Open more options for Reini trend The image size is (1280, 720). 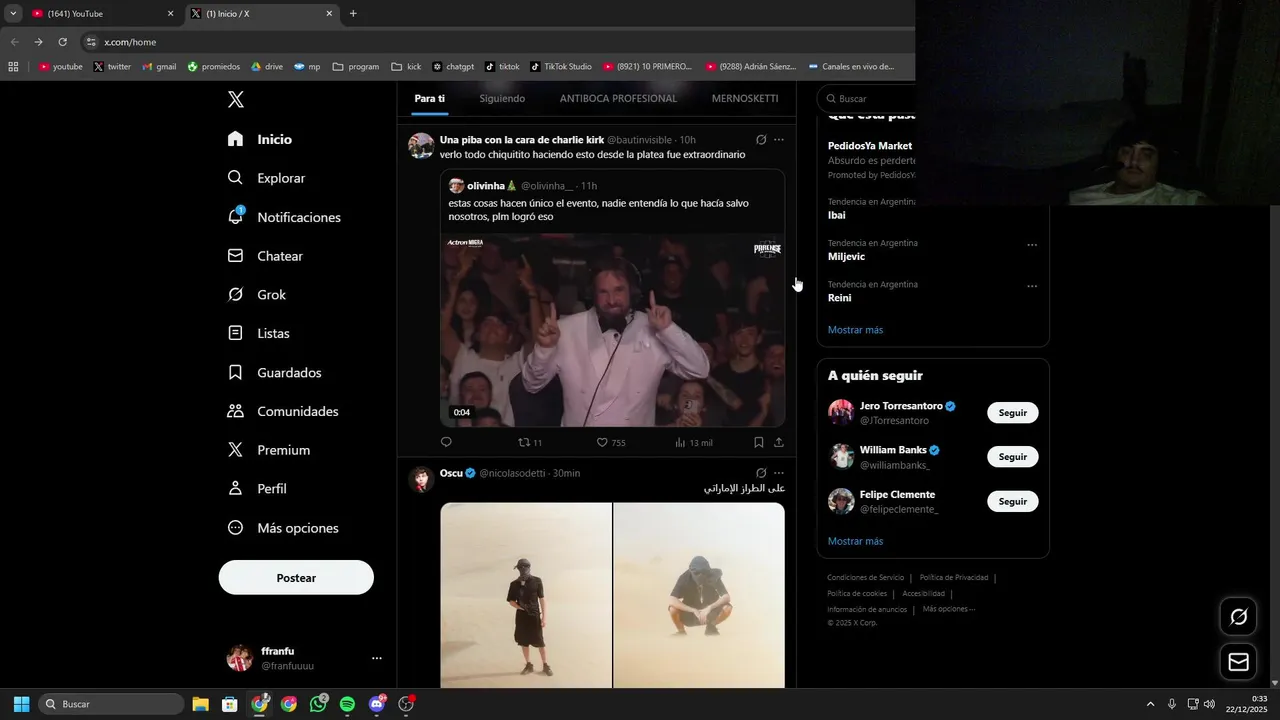pyautogui.click(x=1032, y=286)
